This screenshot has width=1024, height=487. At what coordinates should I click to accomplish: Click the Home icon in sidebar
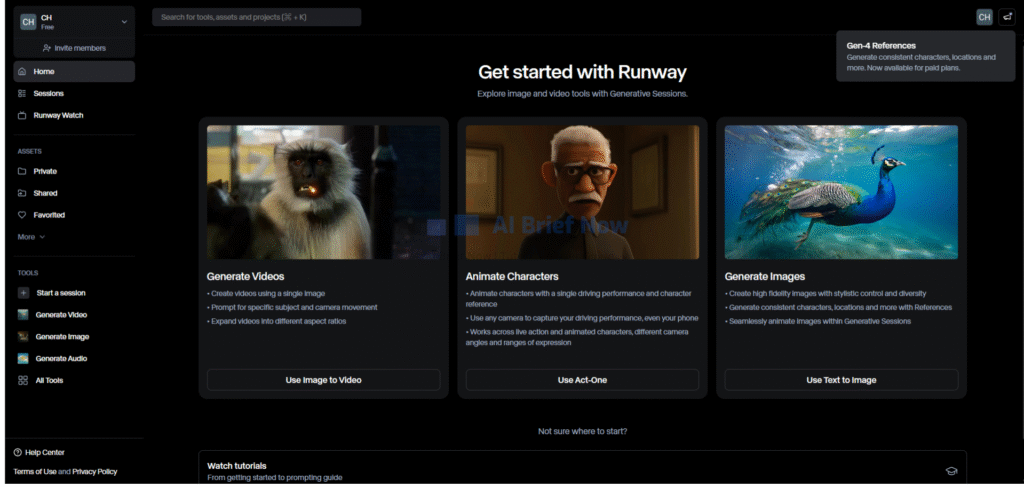(x=22, y=72)
